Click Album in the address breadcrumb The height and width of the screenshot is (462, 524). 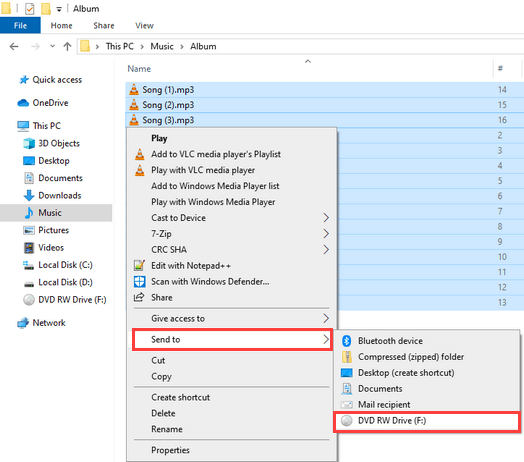coord(203,46)
